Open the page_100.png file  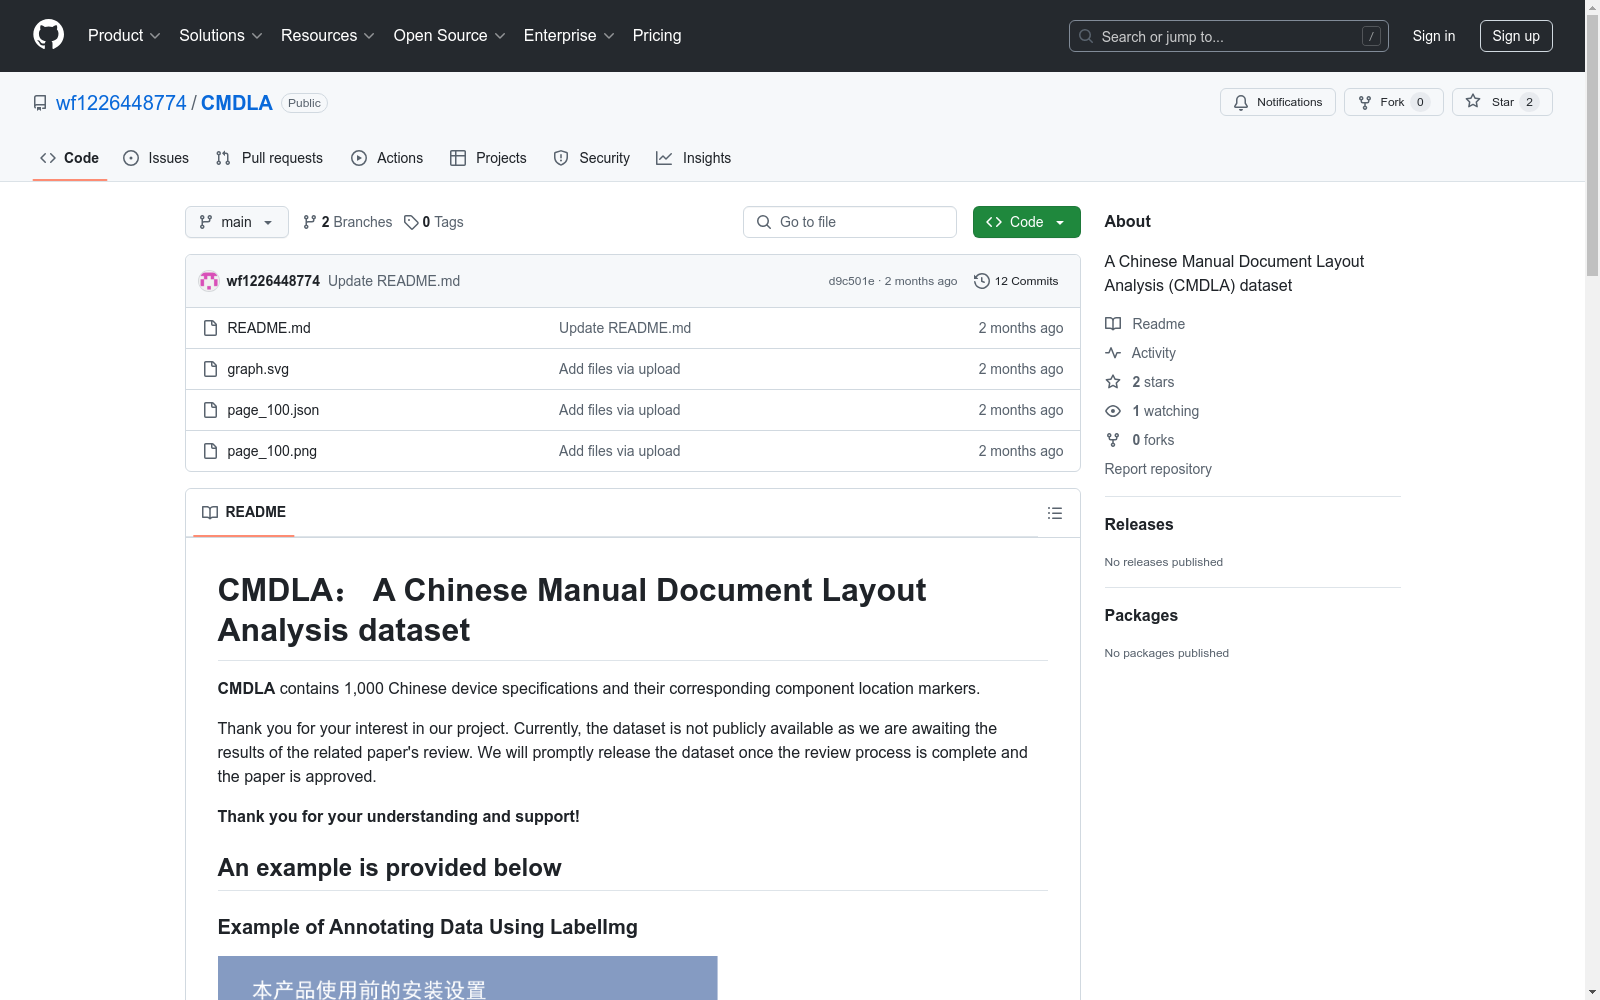click(272, 451)
